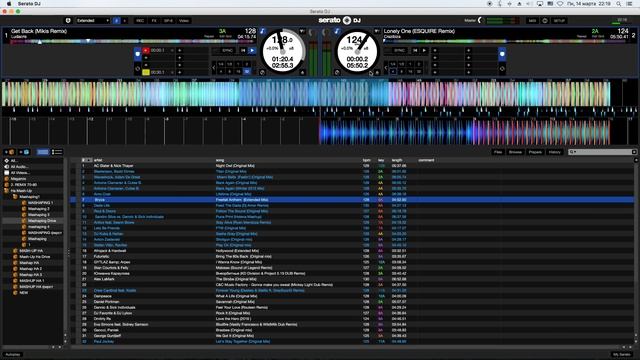Select cue points tab on deck 2
This screenshot has width=640, height=360.
(x=502, y=54)
